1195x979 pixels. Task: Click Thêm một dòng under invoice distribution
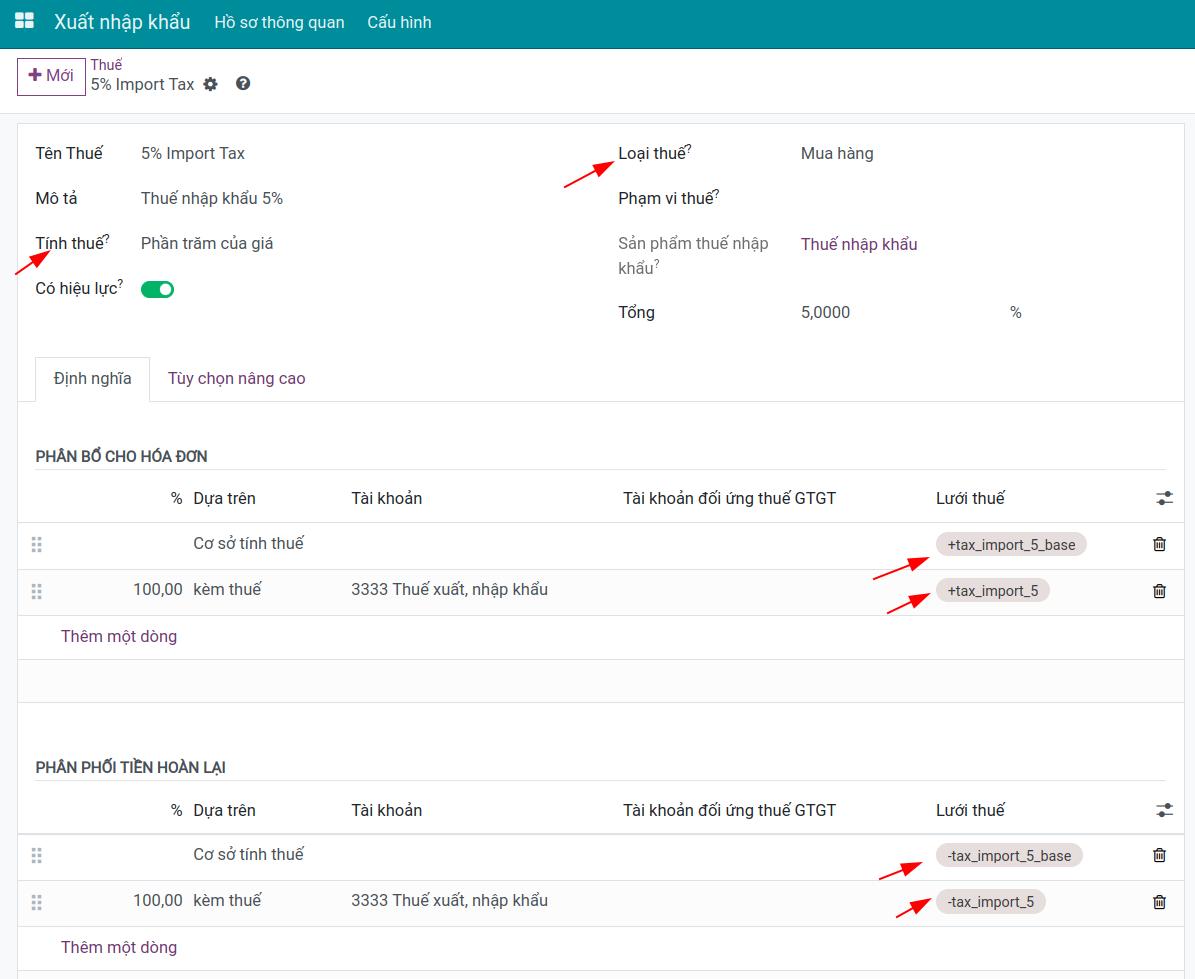pyautogui.click(x=119, y=637)
